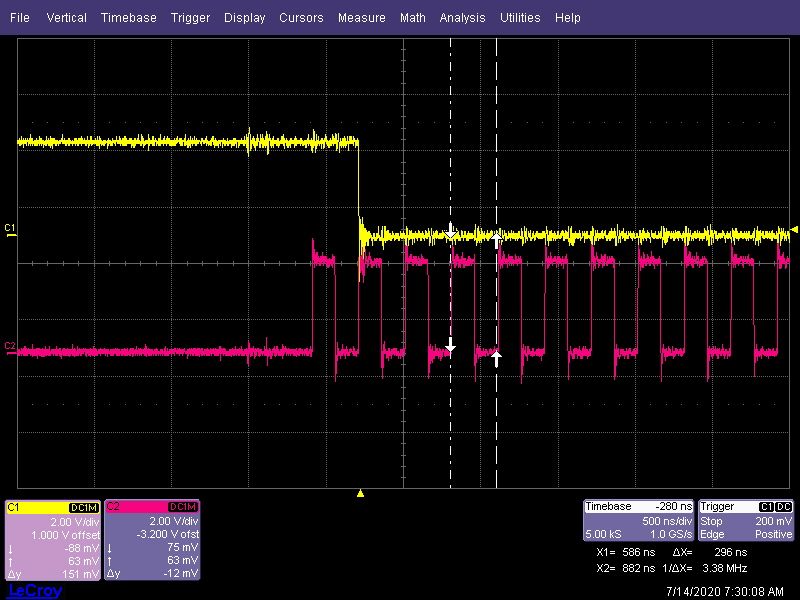This screenshot has width=800, height=600.
Task: Click the trigger level arrow on right edge
Action: [x=794, y=230]
